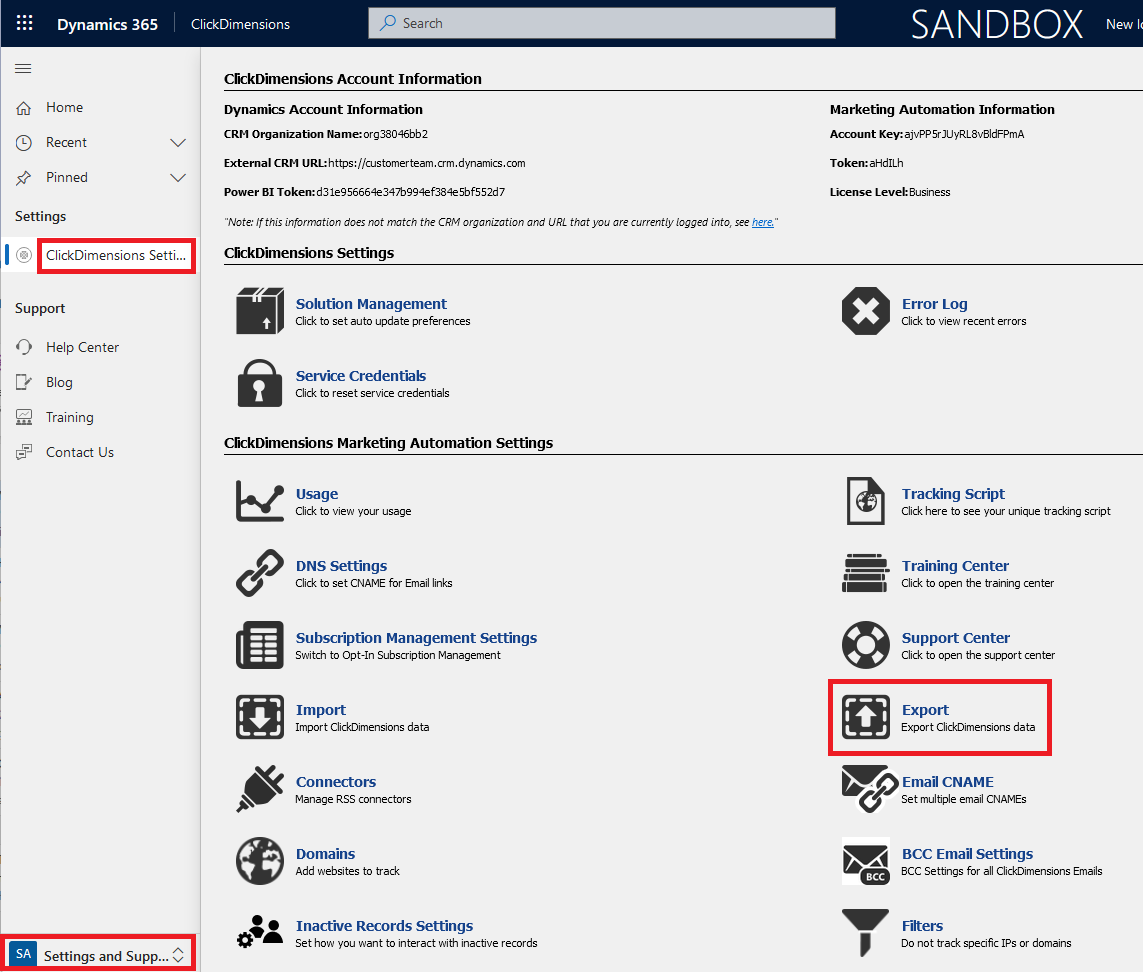
Task: Open the Usage link
Action: point(317,494)
